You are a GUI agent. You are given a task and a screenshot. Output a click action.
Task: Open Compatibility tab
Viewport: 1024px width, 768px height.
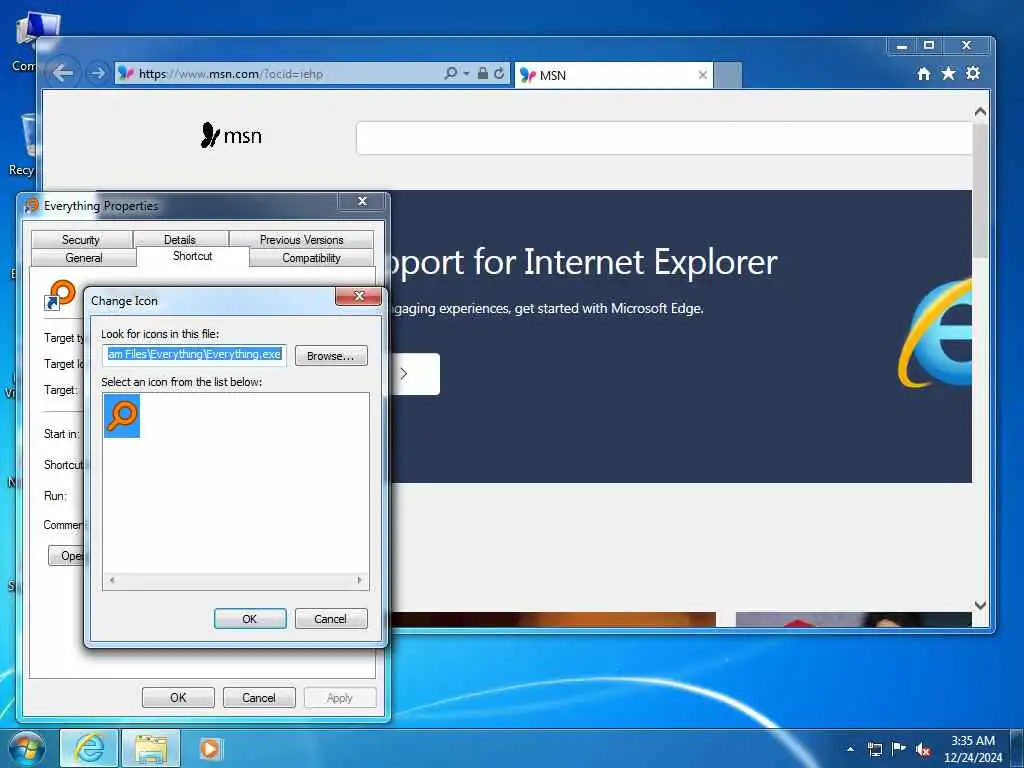[x=312, y=257]
